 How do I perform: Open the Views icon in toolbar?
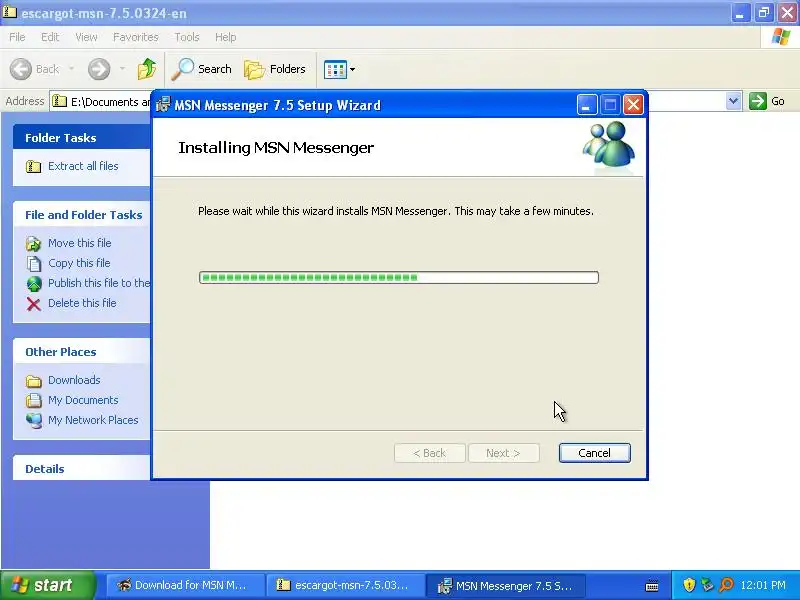[335, 69]
